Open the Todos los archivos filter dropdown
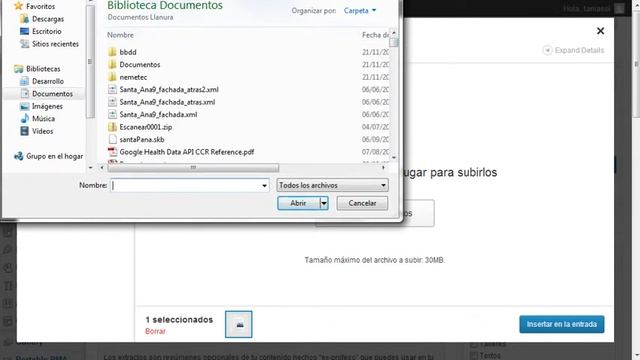The height and width of the screenshot is (360, 640). click(332, 185)
